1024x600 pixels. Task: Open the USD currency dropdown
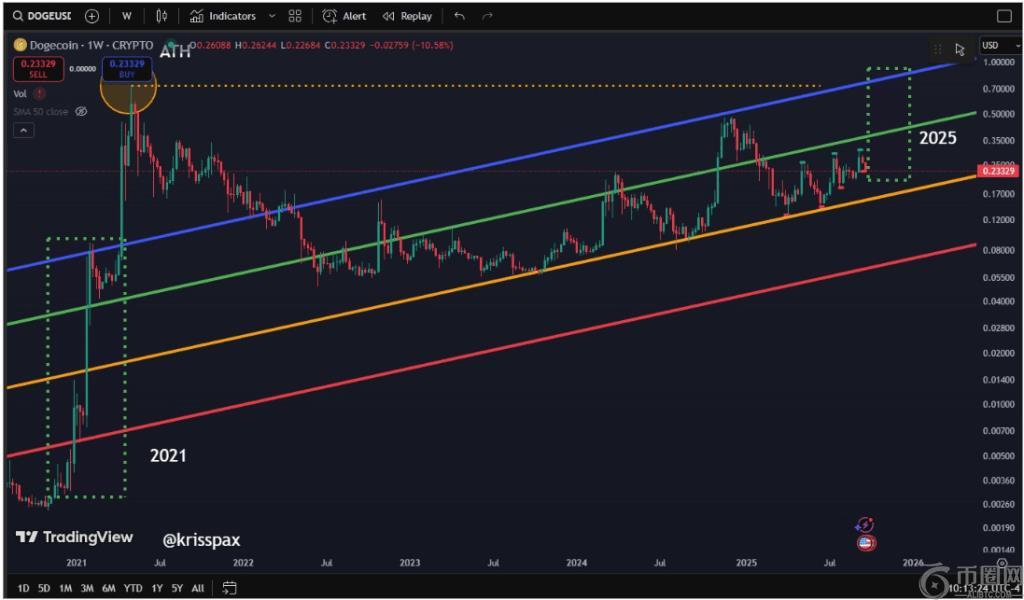995,45
